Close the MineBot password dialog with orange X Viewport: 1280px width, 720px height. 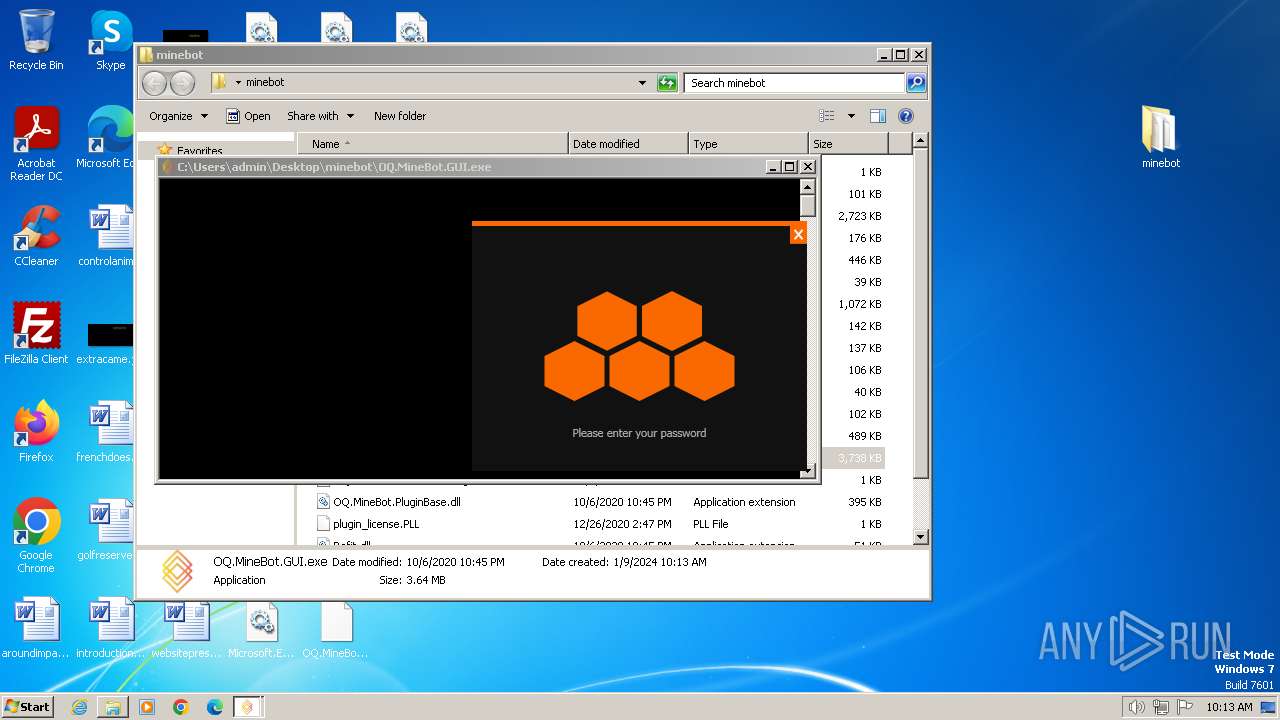[x=797, y=234]
